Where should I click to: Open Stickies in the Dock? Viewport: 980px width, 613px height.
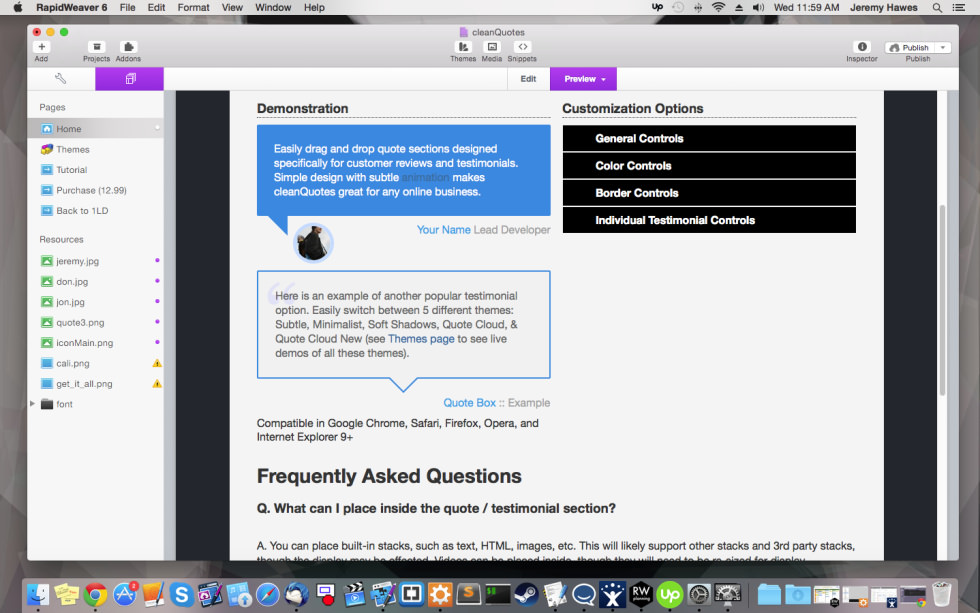coord(67,594)
